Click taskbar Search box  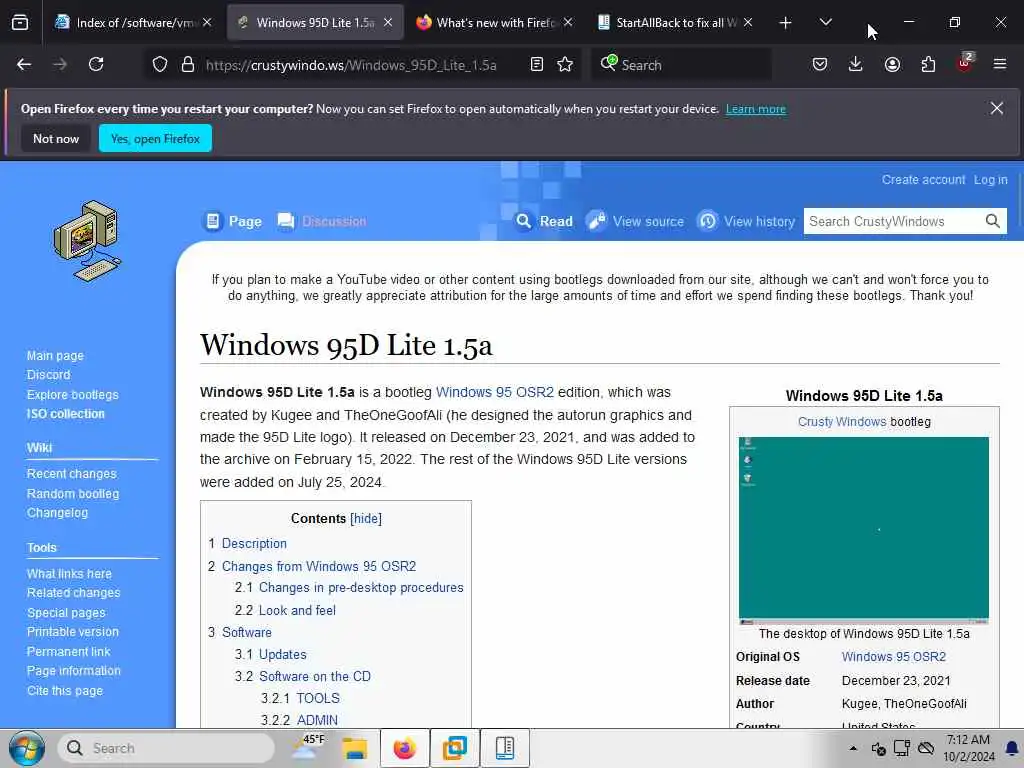coord(167,748)
